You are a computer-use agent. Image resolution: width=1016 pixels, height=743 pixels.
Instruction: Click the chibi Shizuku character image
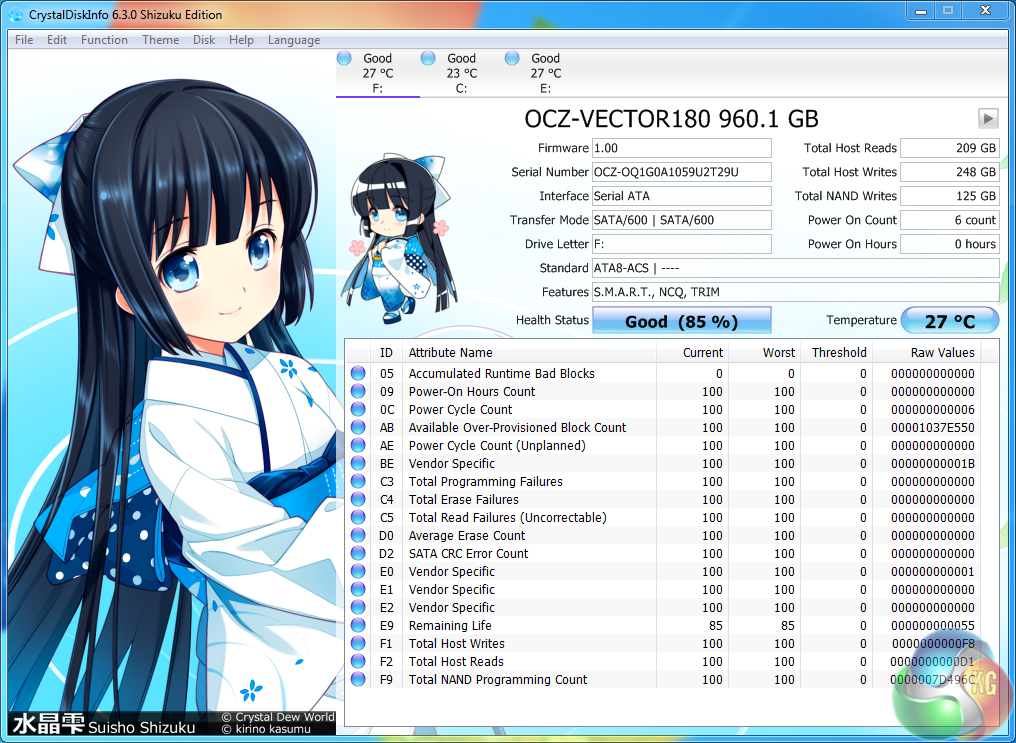point(398,240)
